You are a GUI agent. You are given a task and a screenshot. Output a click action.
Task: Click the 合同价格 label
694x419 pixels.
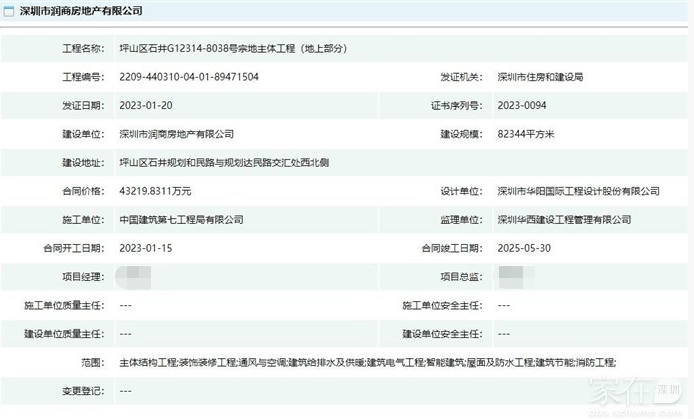click(x=83, y=191)
